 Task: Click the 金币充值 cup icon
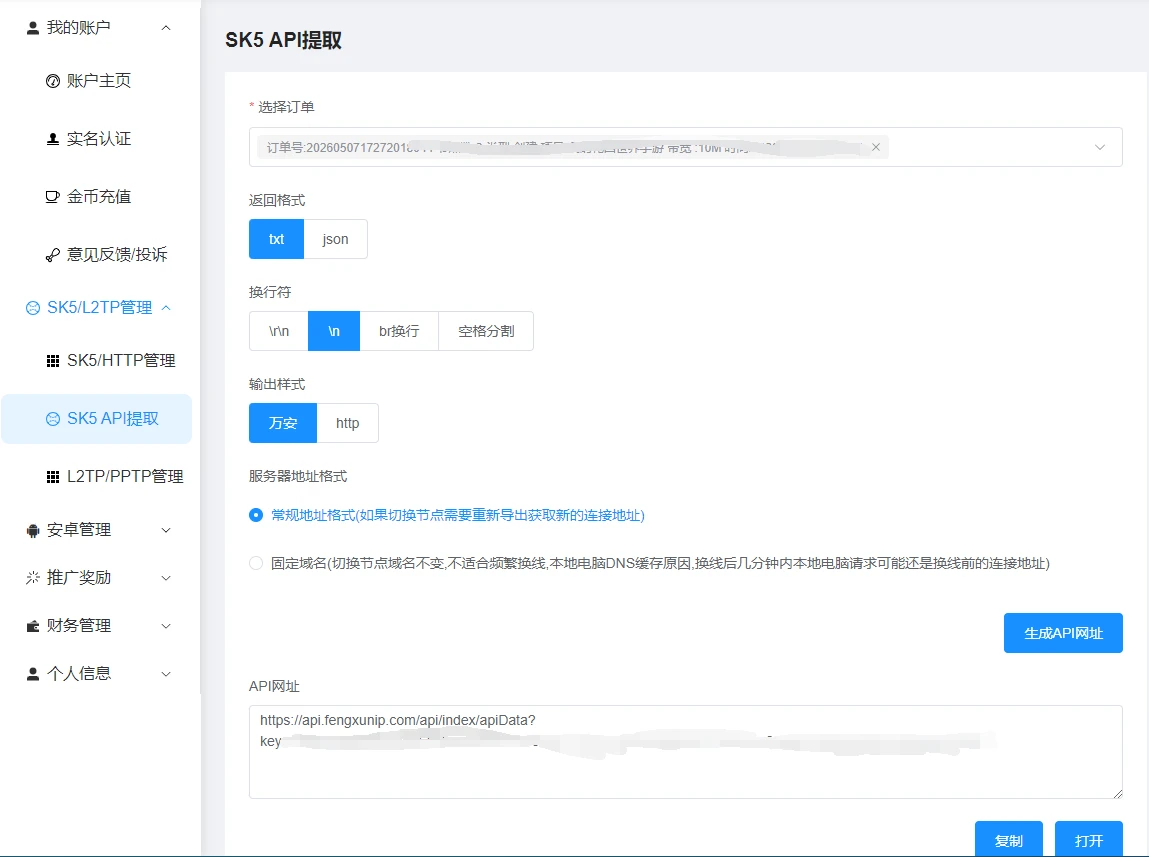click(x=53, y=197)
